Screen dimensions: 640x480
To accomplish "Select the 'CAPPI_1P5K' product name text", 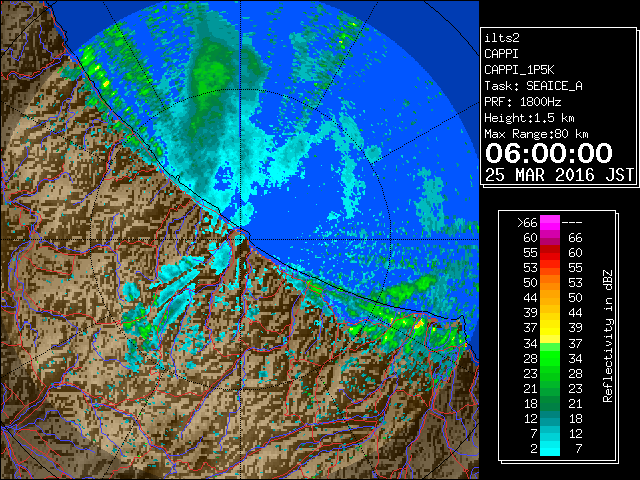I will point(519,70).
